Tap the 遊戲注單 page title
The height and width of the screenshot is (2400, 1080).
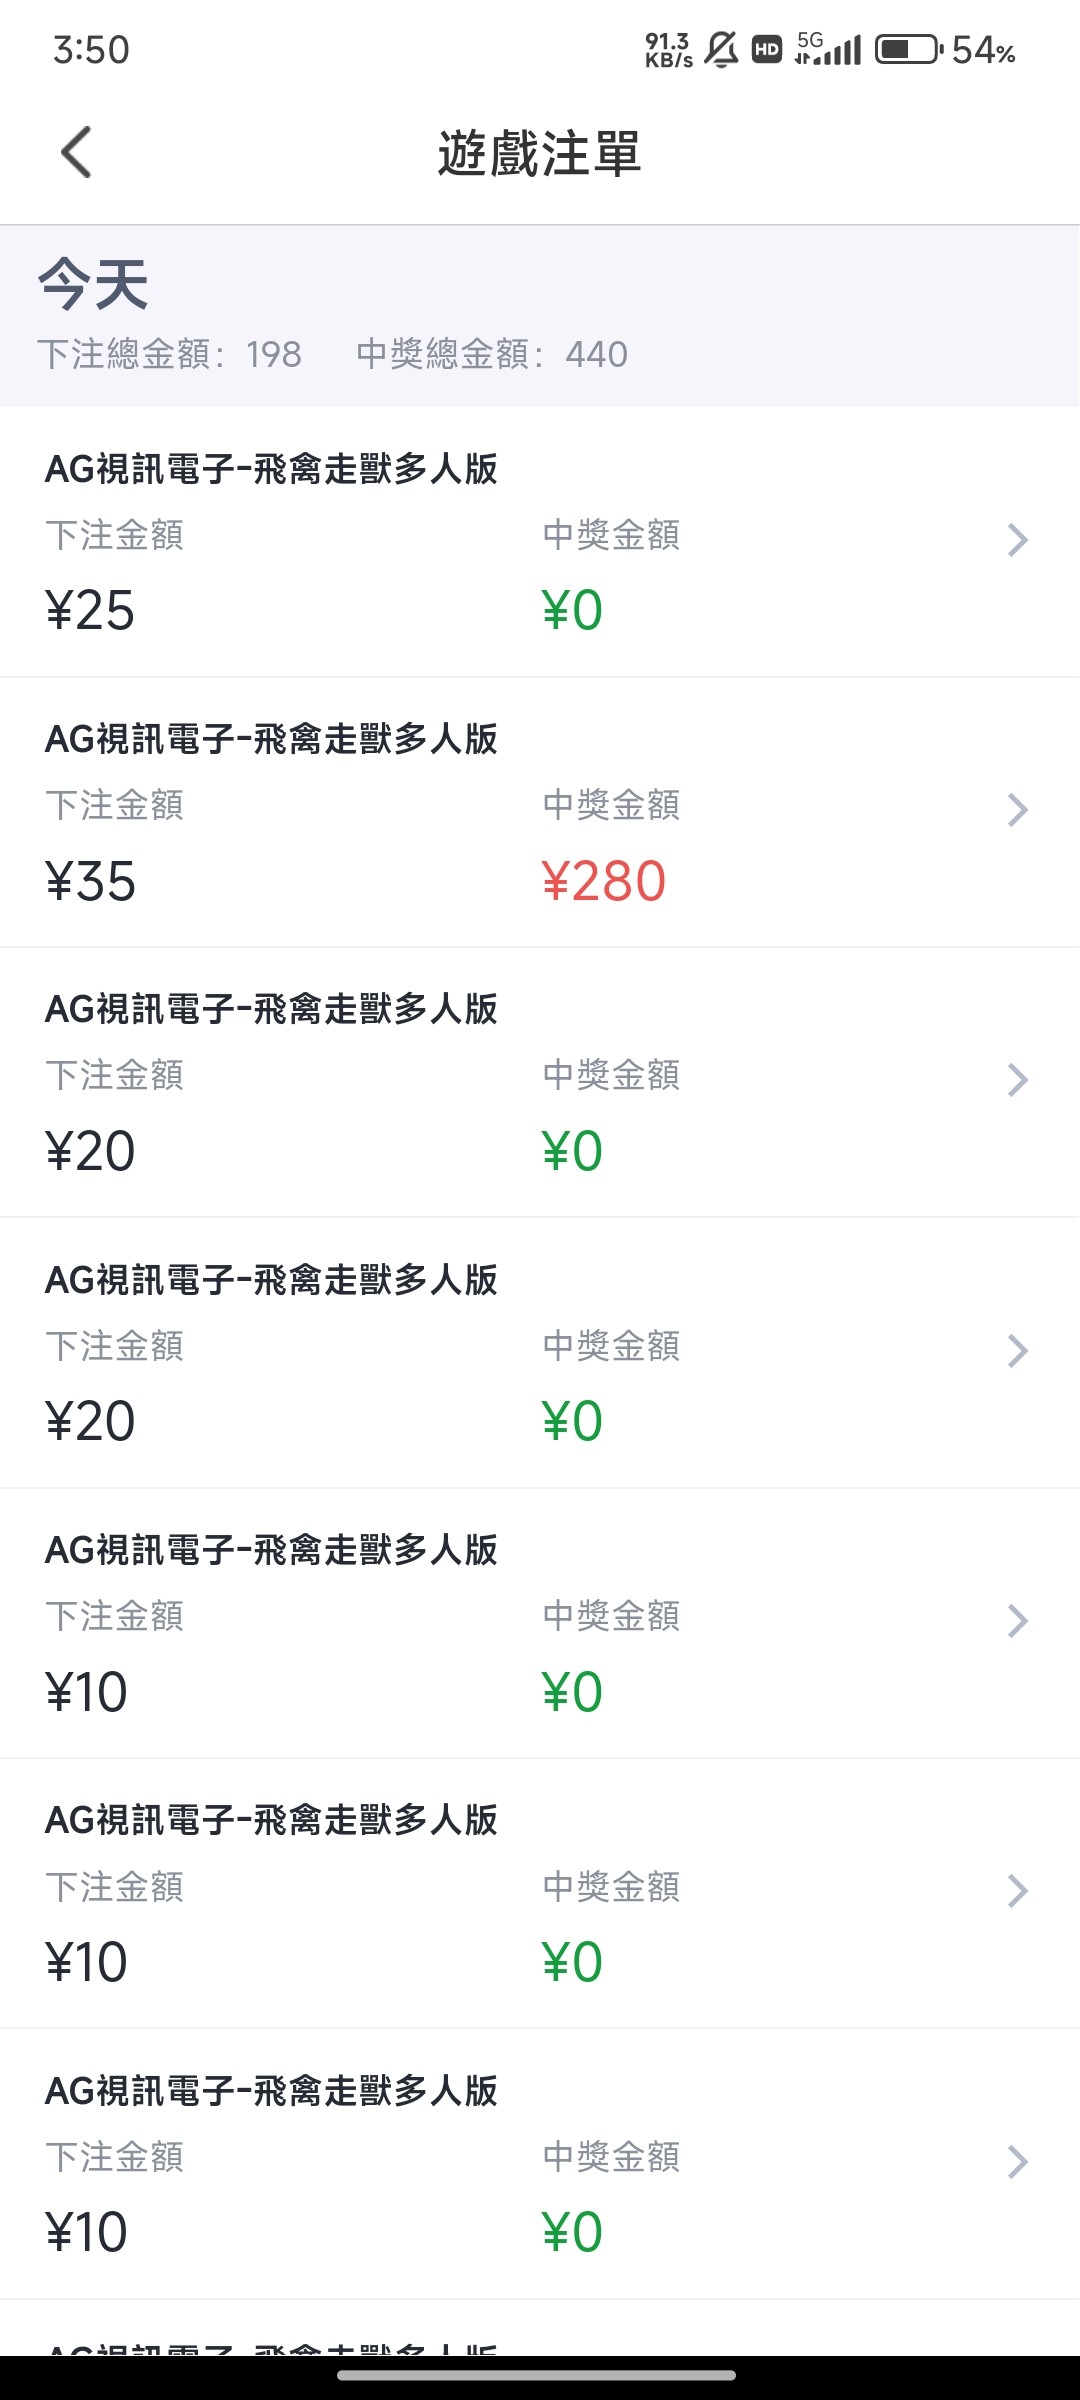click(539, 154)
